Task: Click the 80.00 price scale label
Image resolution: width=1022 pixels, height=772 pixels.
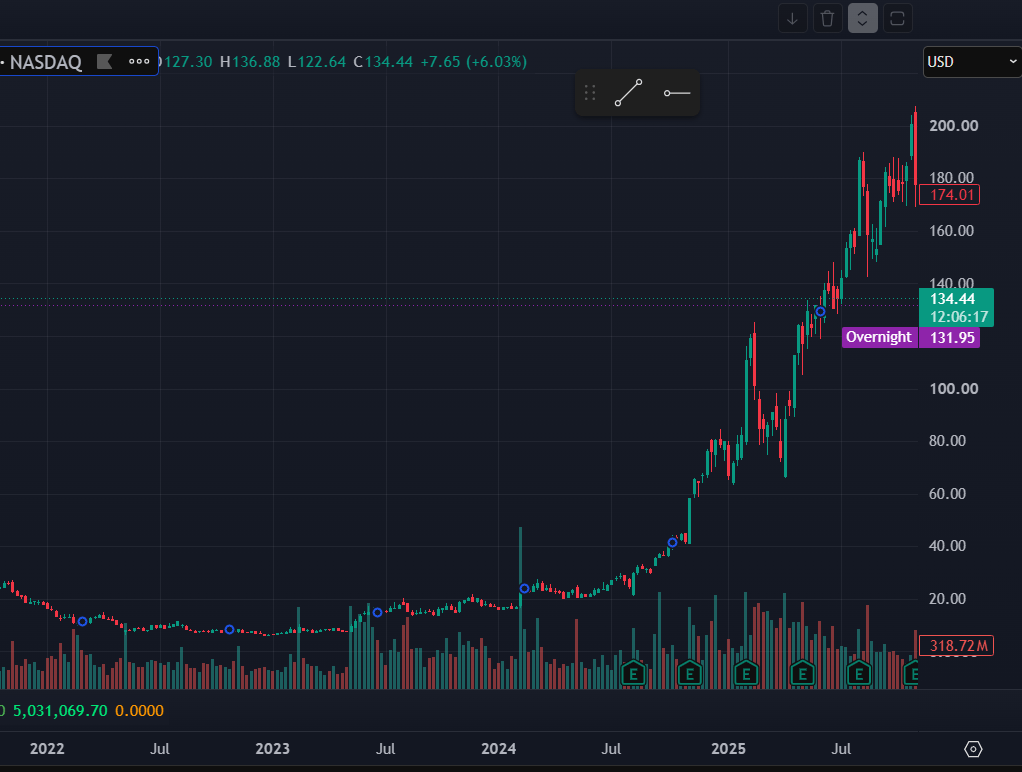Action: (947, 441)
